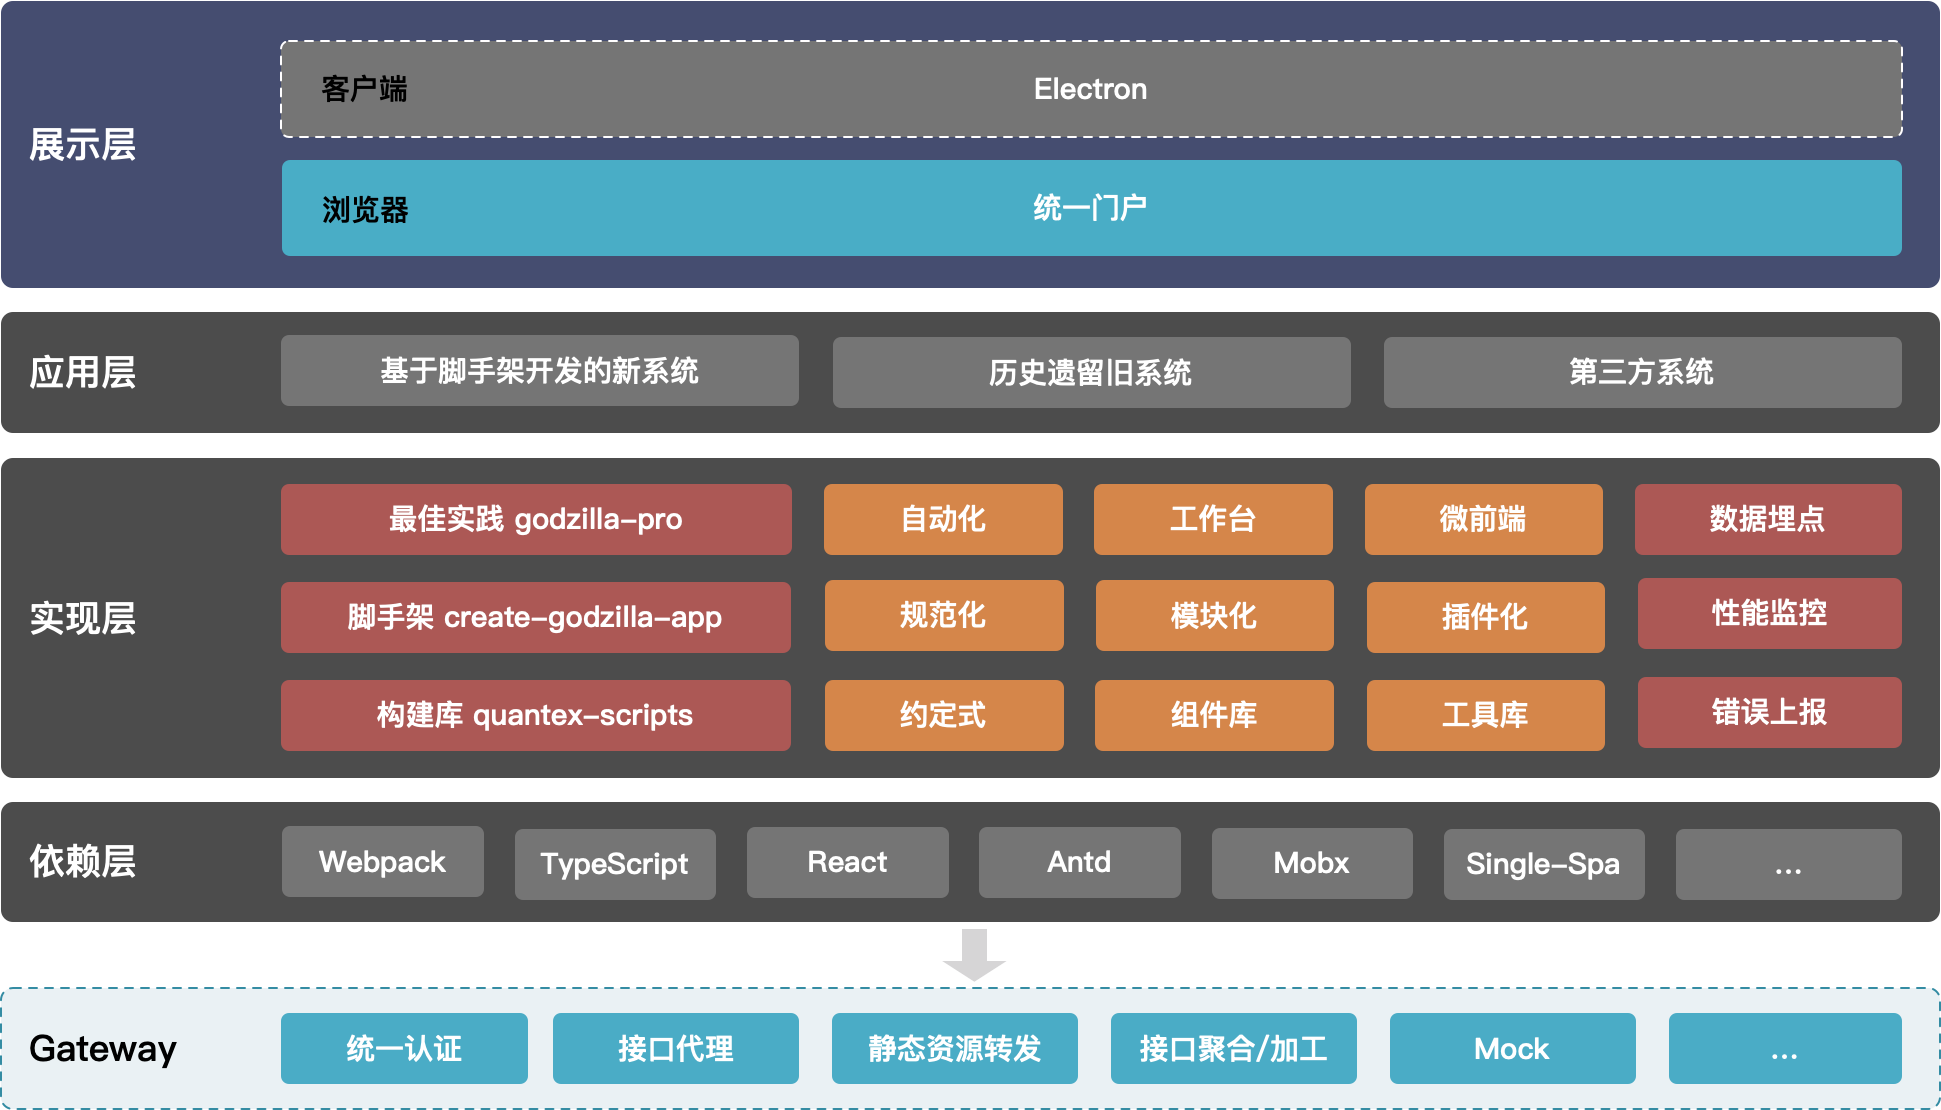Select the 模块化 block
This screenshot has width=1941, height=1110.
[x=1215, y=615]
